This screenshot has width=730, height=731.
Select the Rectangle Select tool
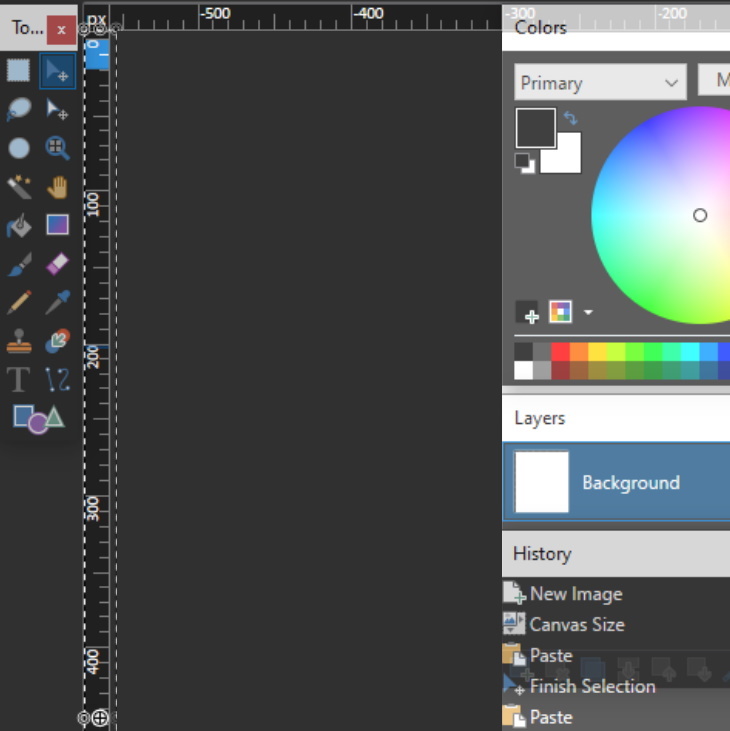coord(19,71)
